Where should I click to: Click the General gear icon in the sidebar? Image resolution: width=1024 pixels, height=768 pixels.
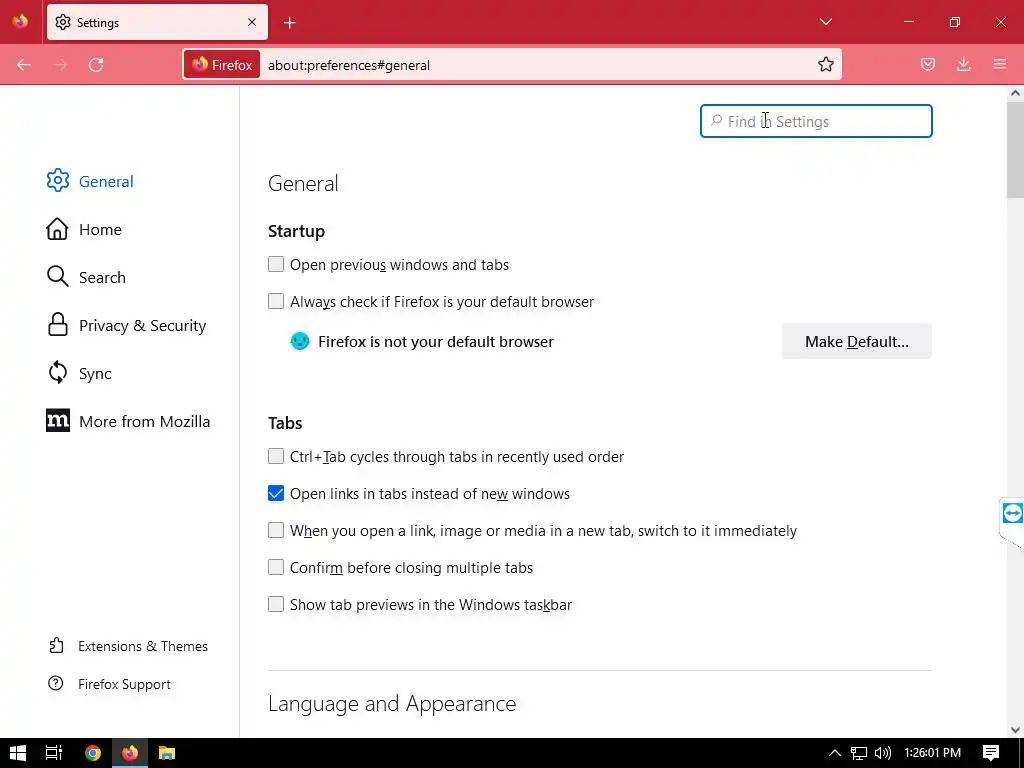click(x=57, y=181)
